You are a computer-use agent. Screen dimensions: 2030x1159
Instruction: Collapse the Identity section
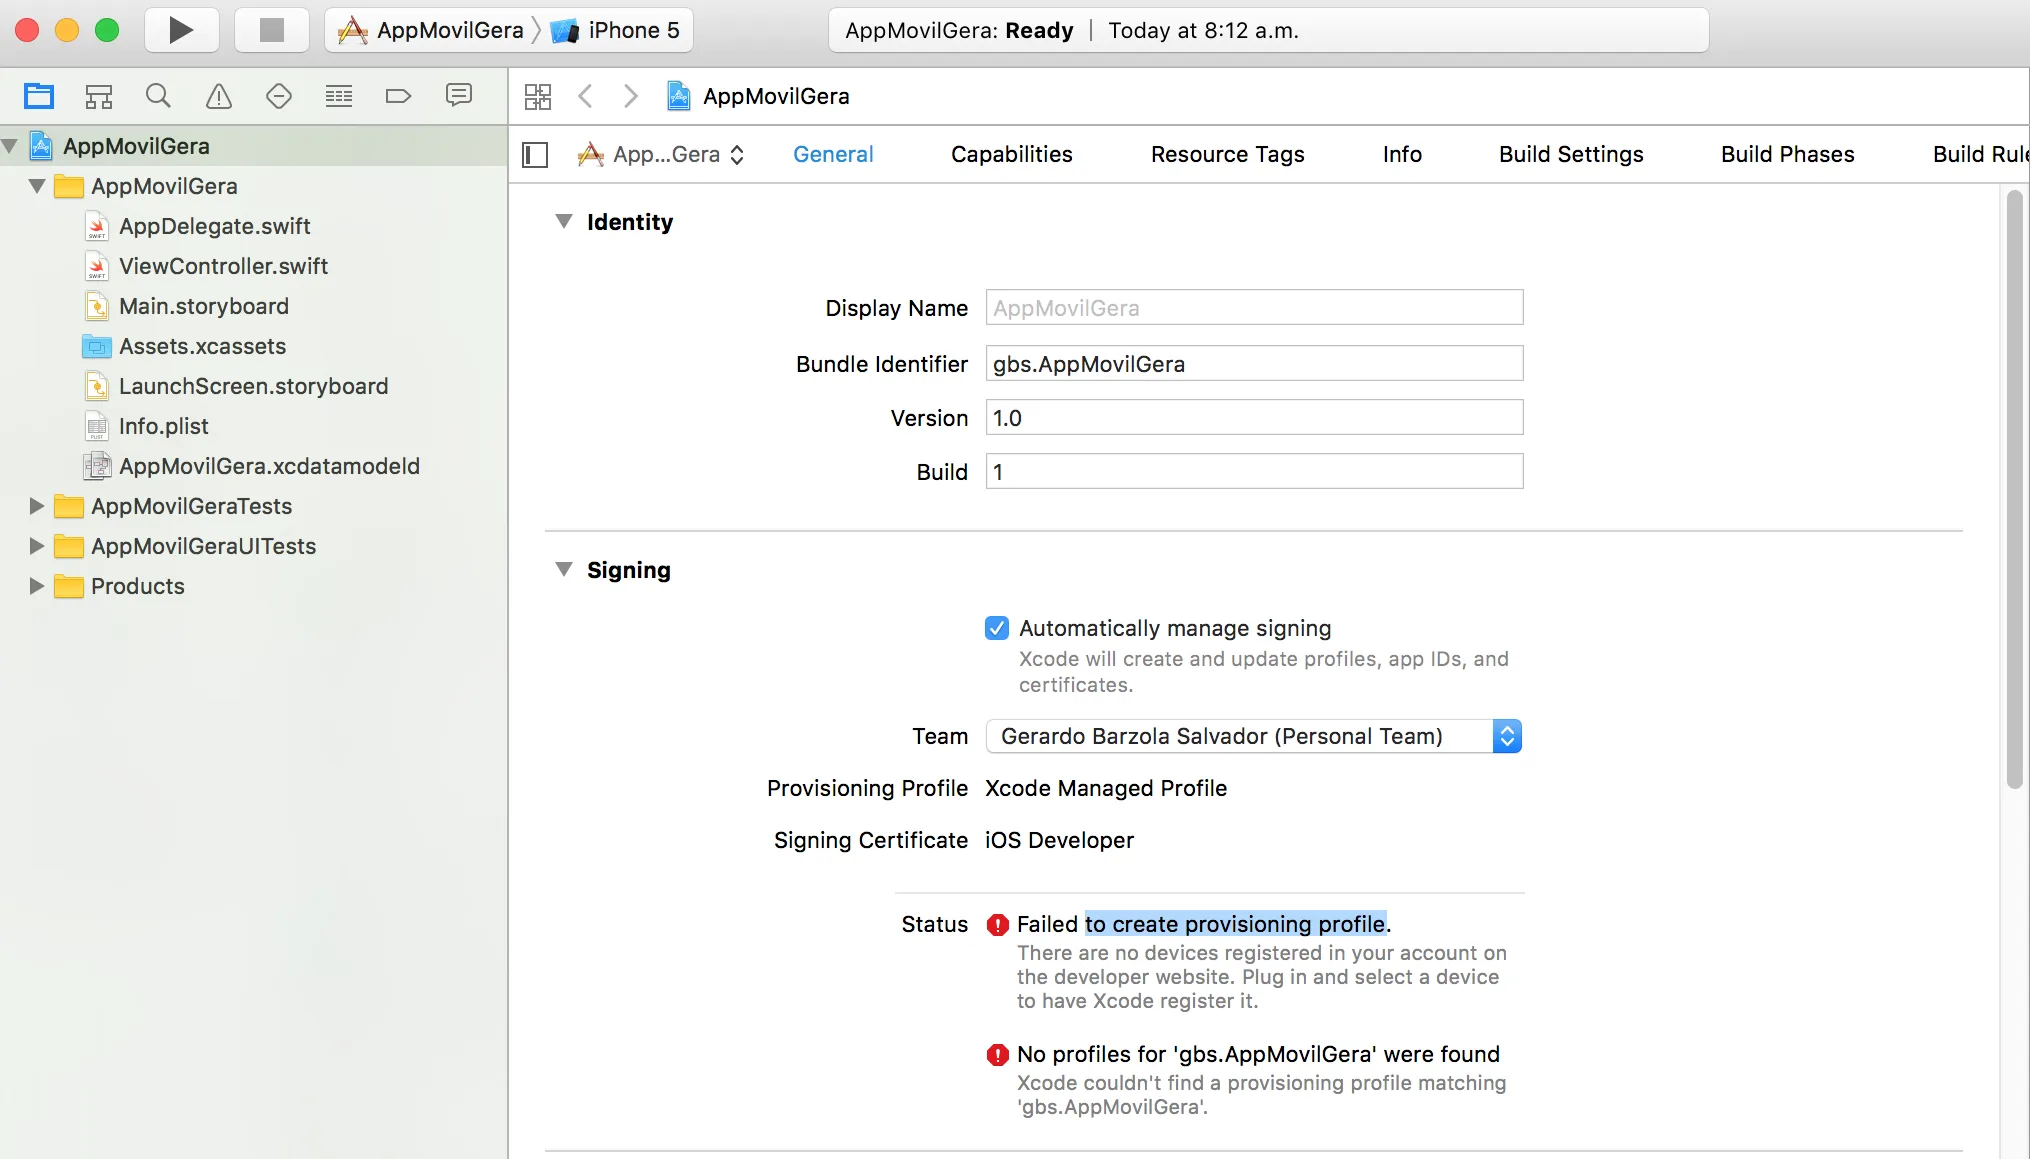[564, 222]
